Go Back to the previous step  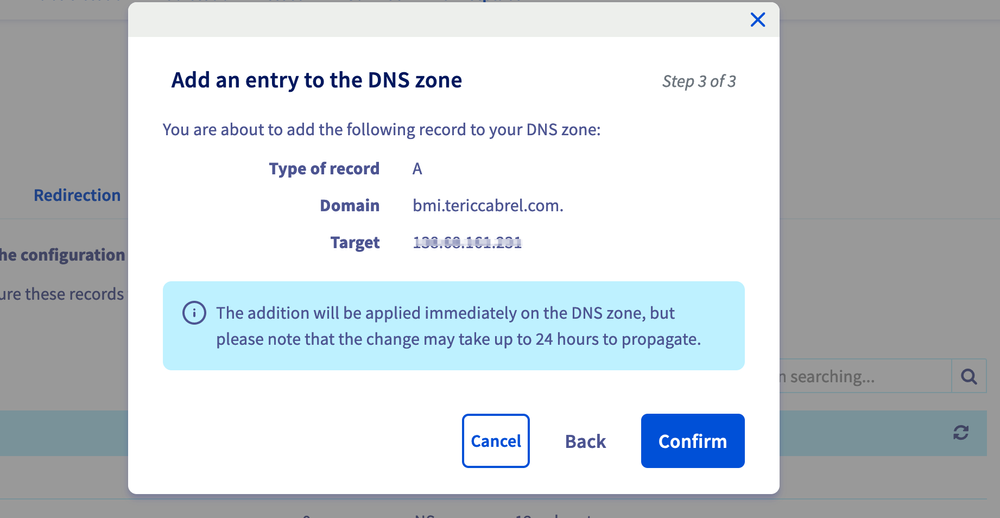coord(585,441)
